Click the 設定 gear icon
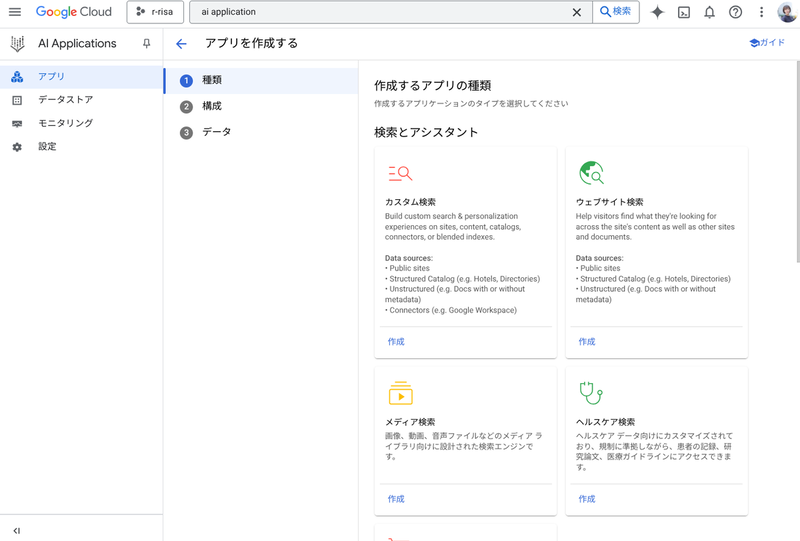Image resolution: width=800 pixels, height=541 pixels. (17, 147)
